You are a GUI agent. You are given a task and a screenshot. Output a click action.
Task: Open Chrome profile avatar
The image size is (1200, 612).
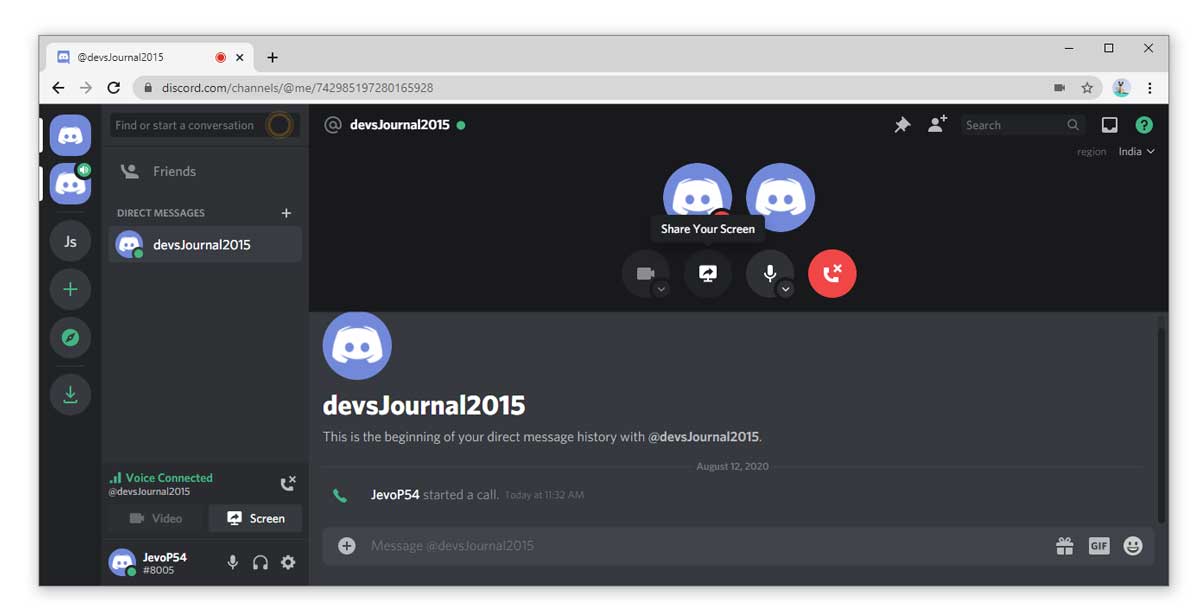point(1121,88)
